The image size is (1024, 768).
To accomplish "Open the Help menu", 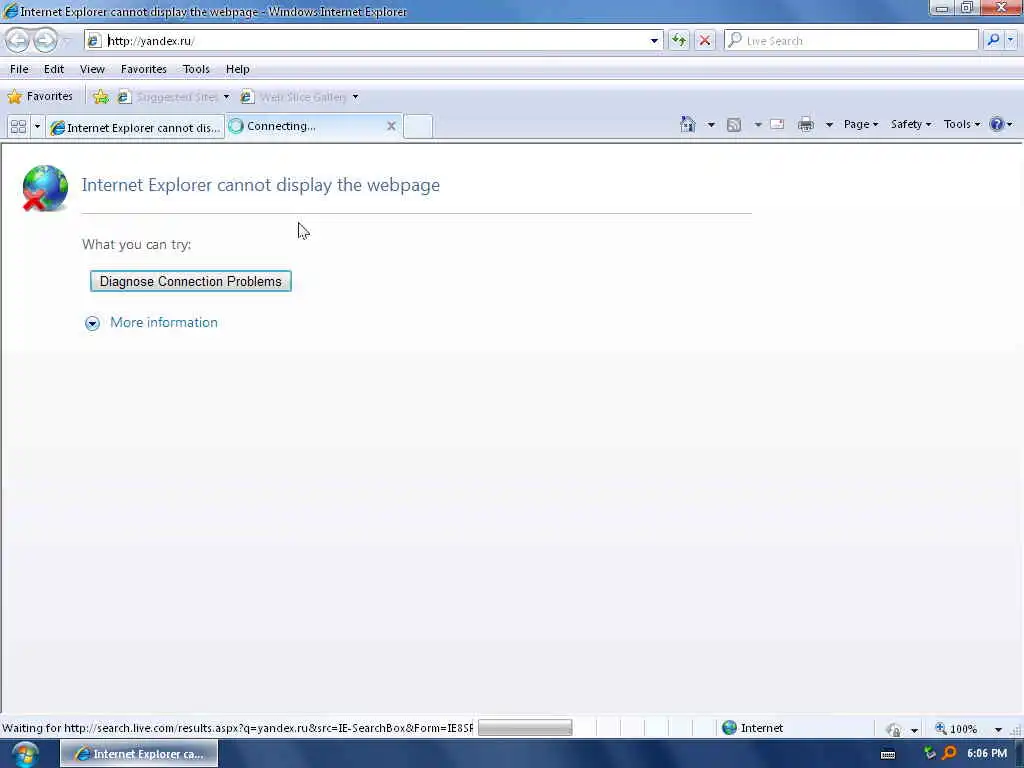I will [x=238, y=69].
